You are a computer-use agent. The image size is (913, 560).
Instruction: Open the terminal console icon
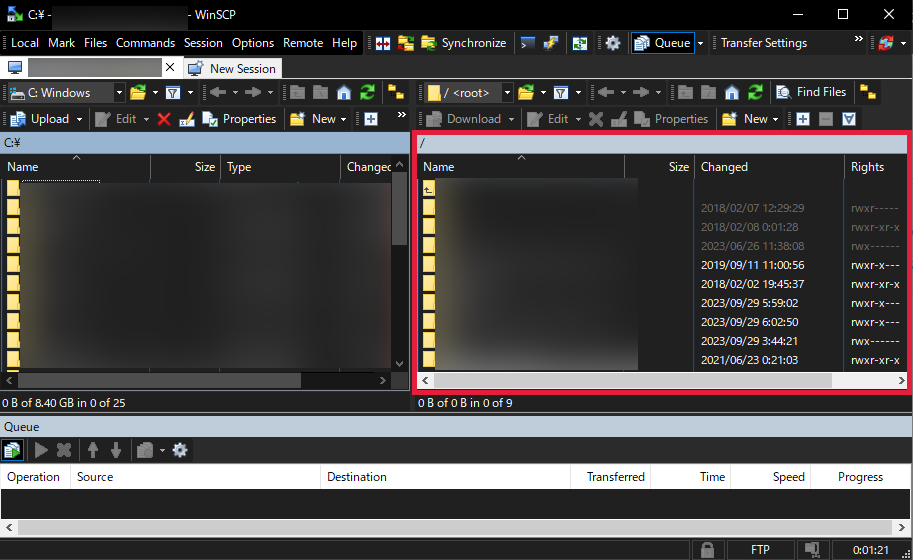click(528, 43)
